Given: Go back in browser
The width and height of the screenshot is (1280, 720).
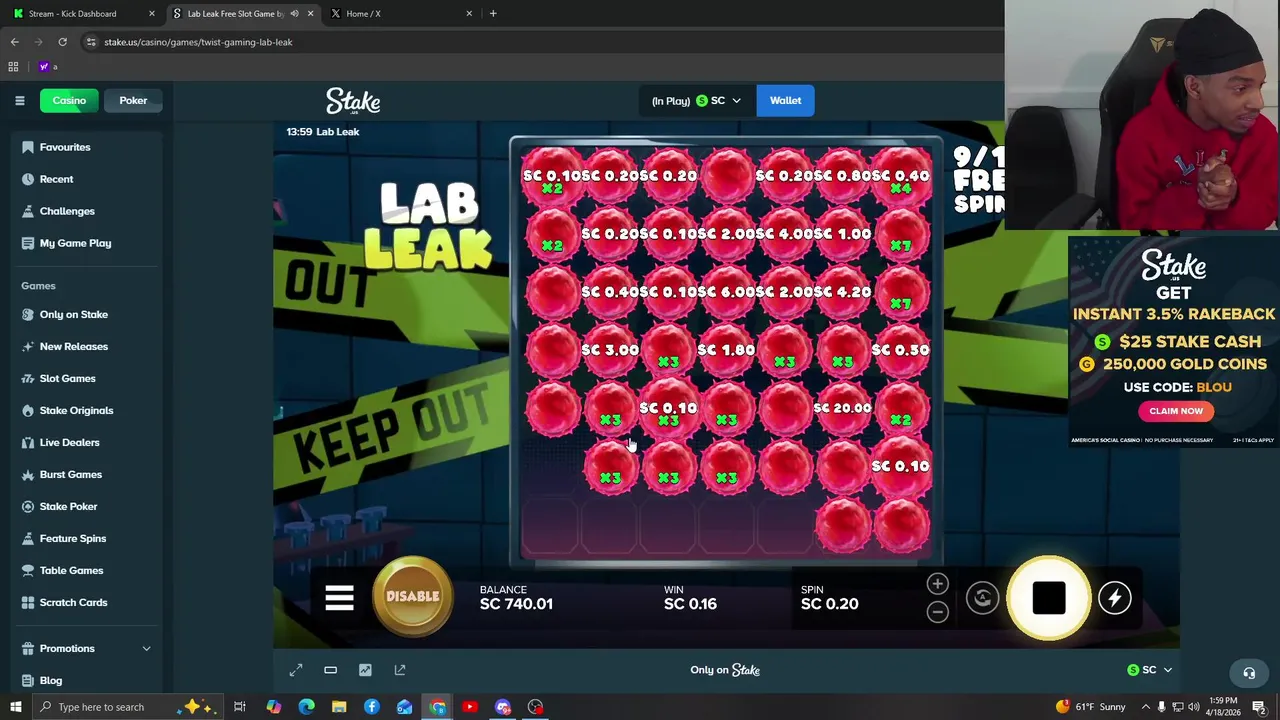Looking at the screenshot, I should 14,42.
